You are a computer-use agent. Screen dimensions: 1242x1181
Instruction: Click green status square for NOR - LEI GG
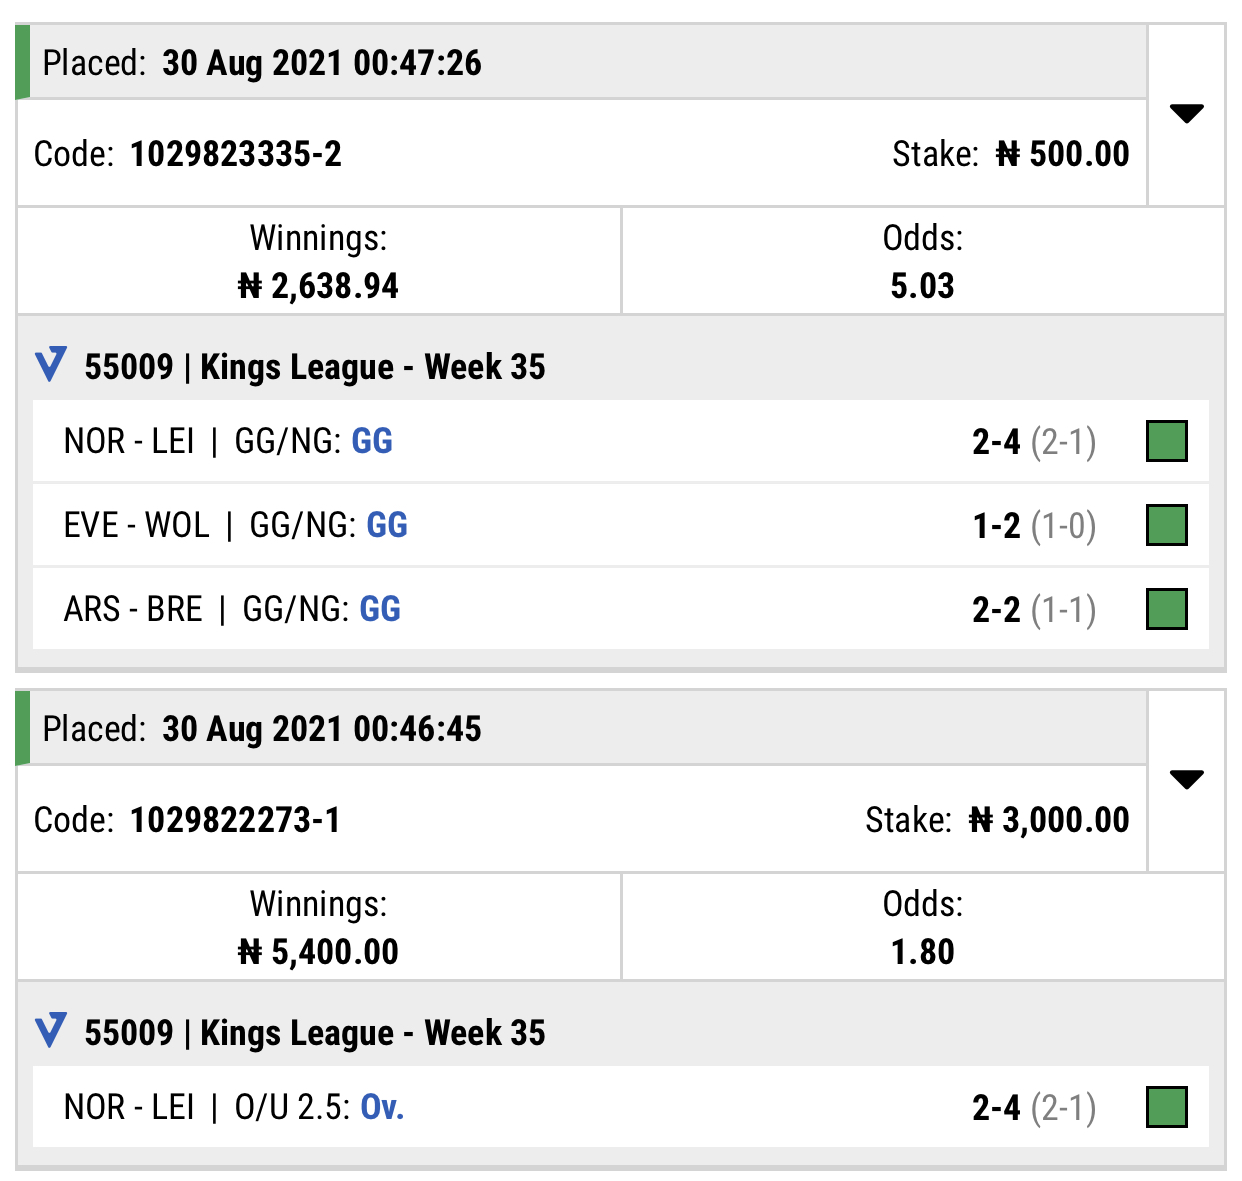(1166, 441)
